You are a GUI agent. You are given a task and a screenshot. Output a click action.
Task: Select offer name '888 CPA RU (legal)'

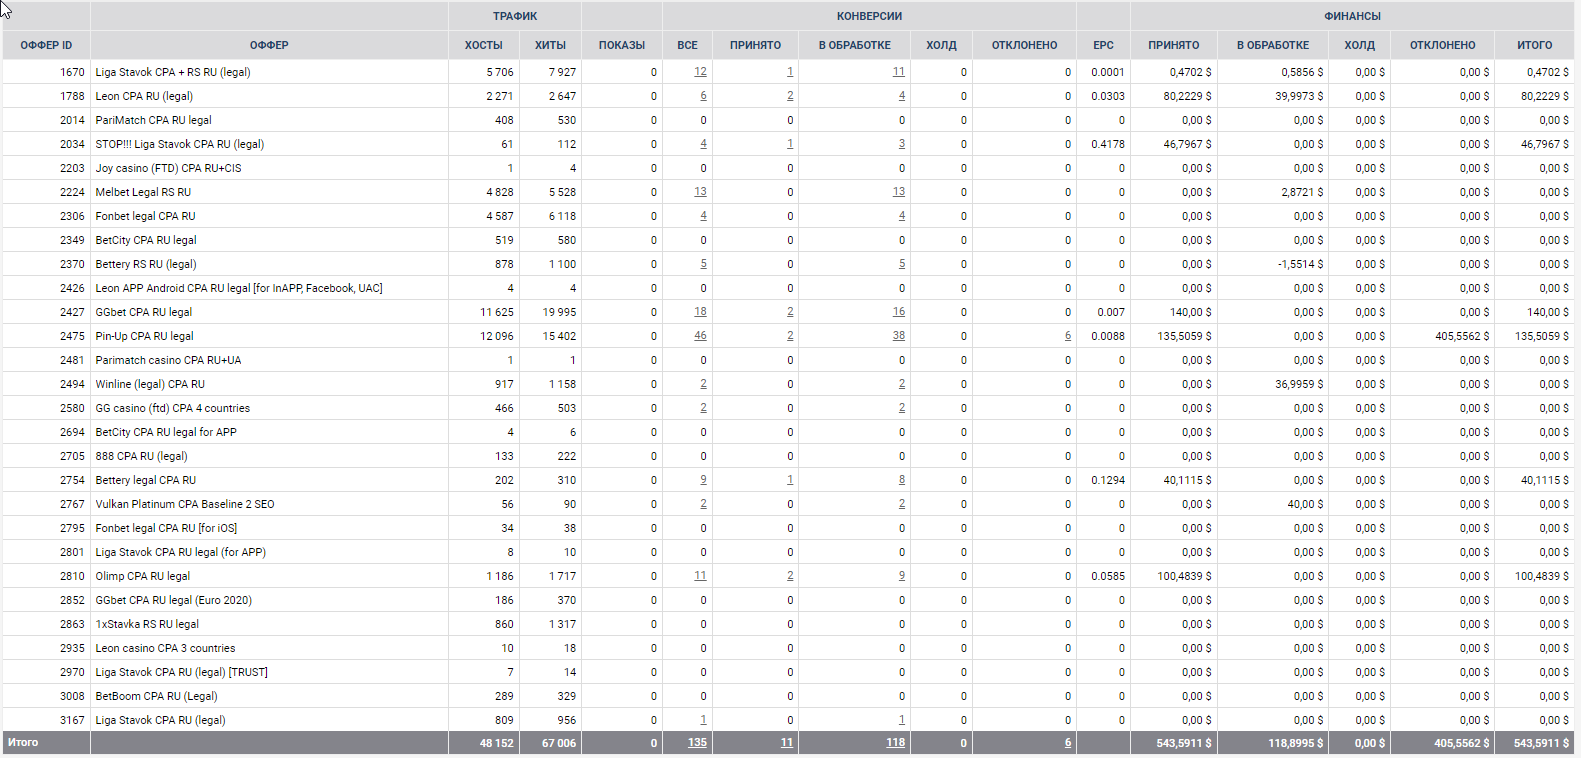141,456
